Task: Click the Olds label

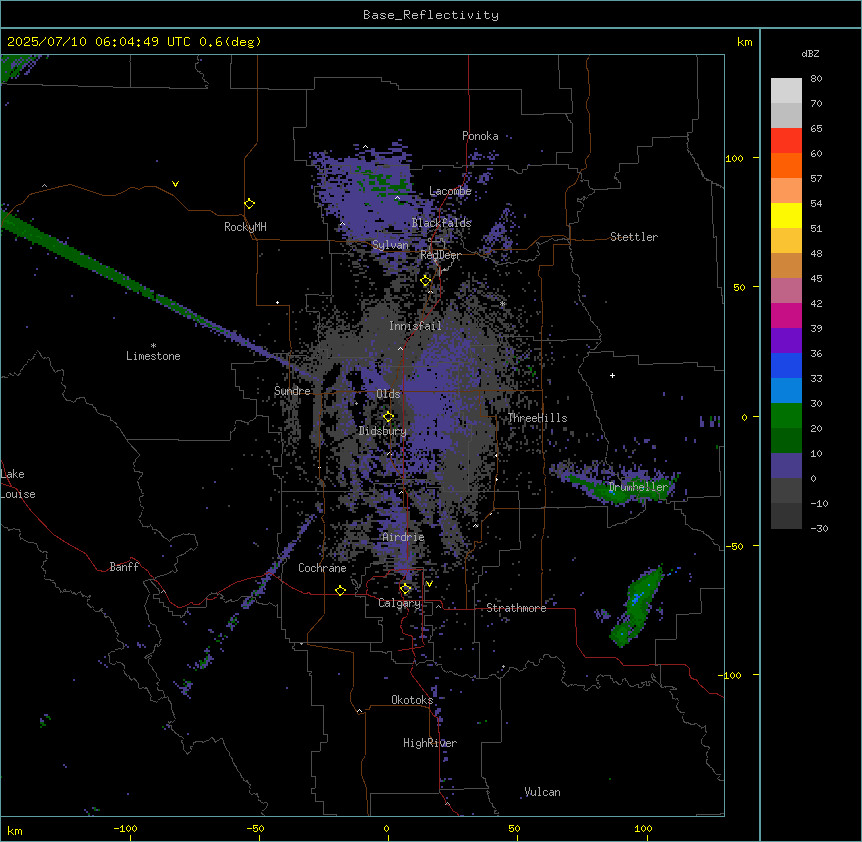Action: coord(388,394)
